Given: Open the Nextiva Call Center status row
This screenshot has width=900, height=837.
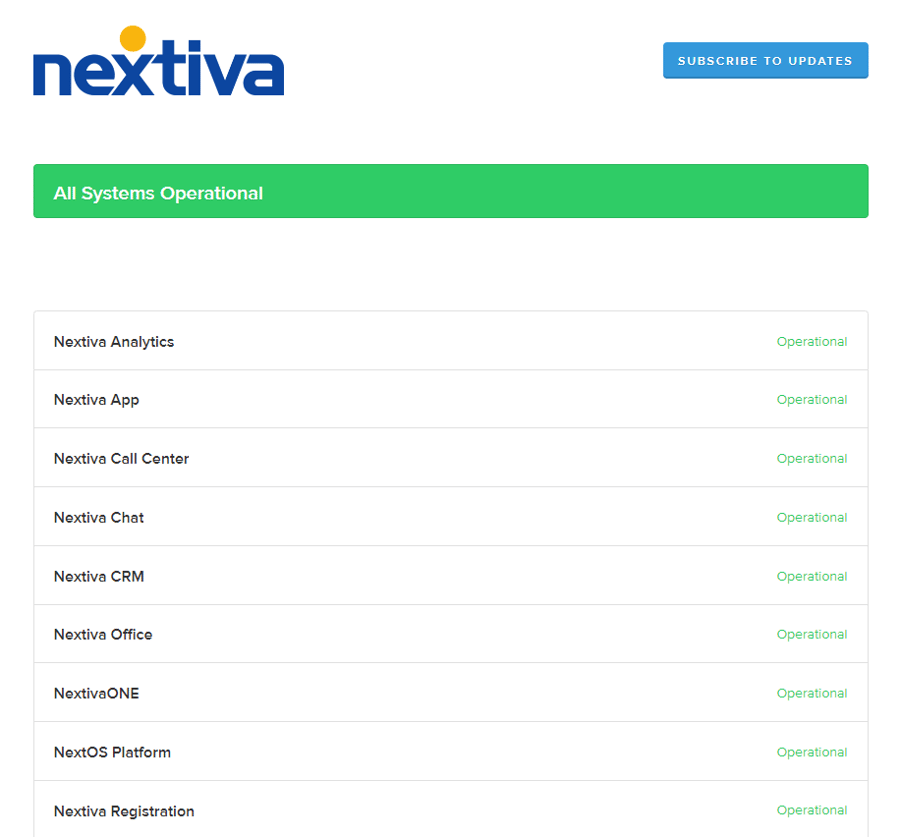Looking at the screenshot, I should tap(121, 458).
